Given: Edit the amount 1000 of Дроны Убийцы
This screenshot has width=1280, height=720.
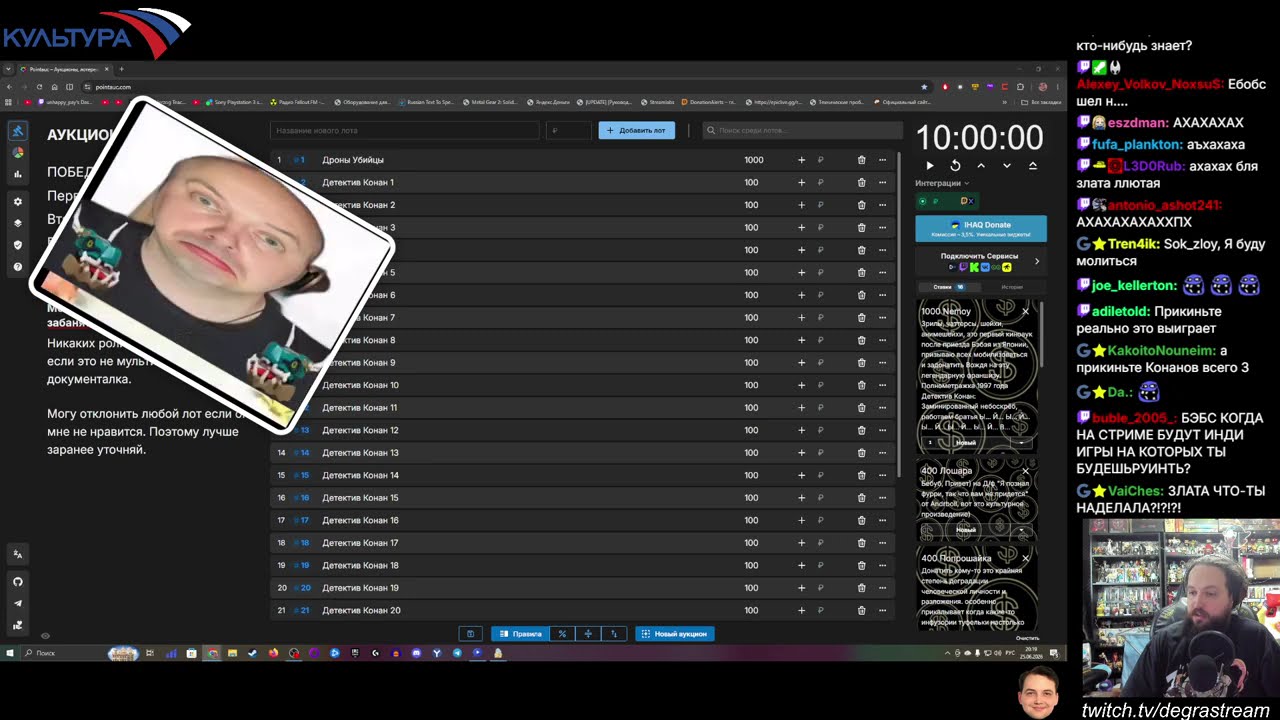Looking at the screenshot, I should (x=754, y=160).
